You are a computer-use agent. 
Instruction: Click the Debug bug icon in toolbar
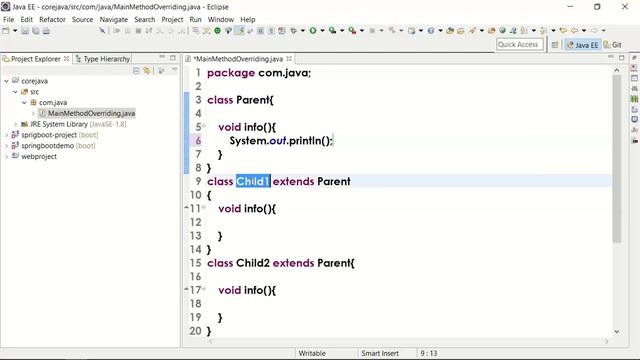pos(293,31)
